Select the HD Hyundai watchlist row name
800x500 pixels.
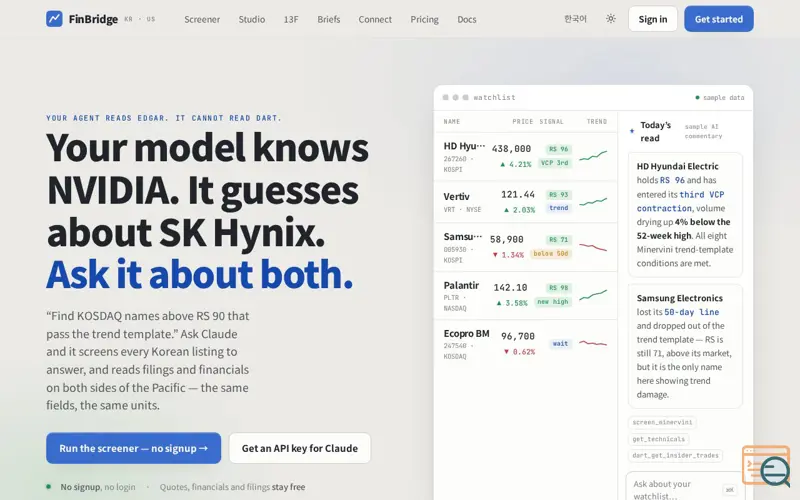464,146
